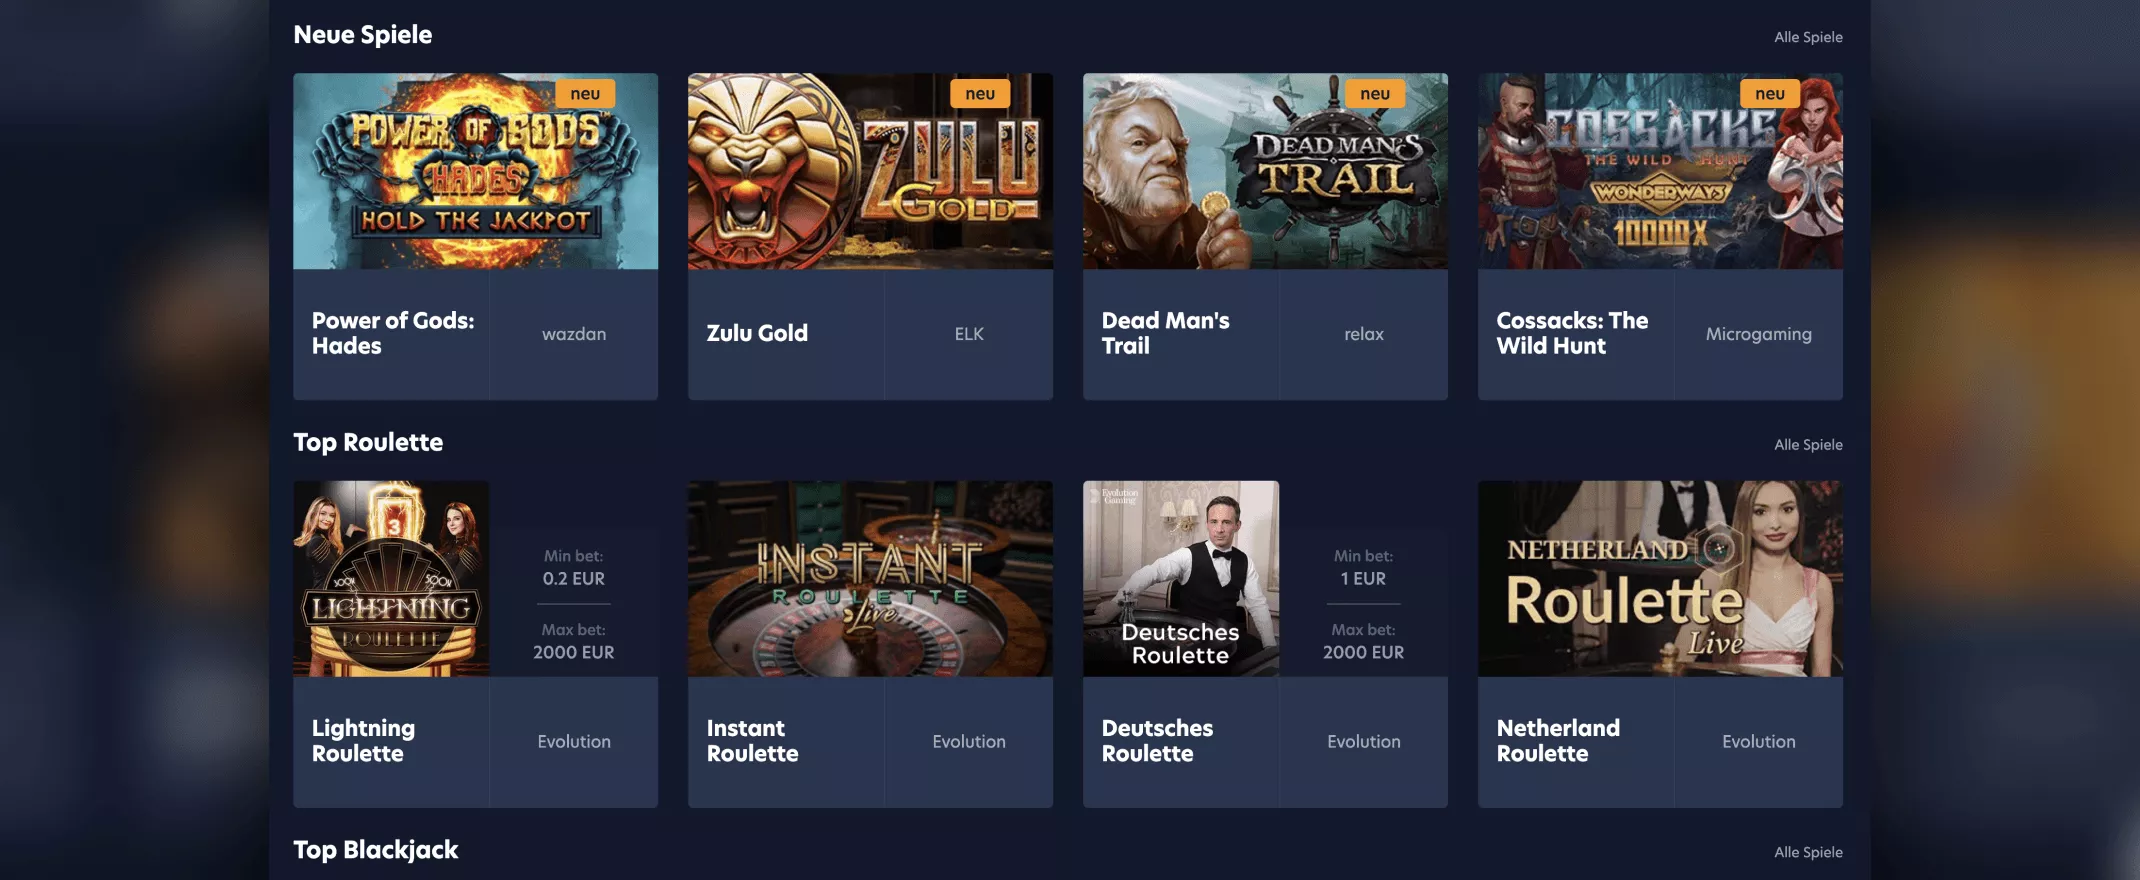Click the 'neu' badge on Zulu Gold

click(x=980, y=94)
